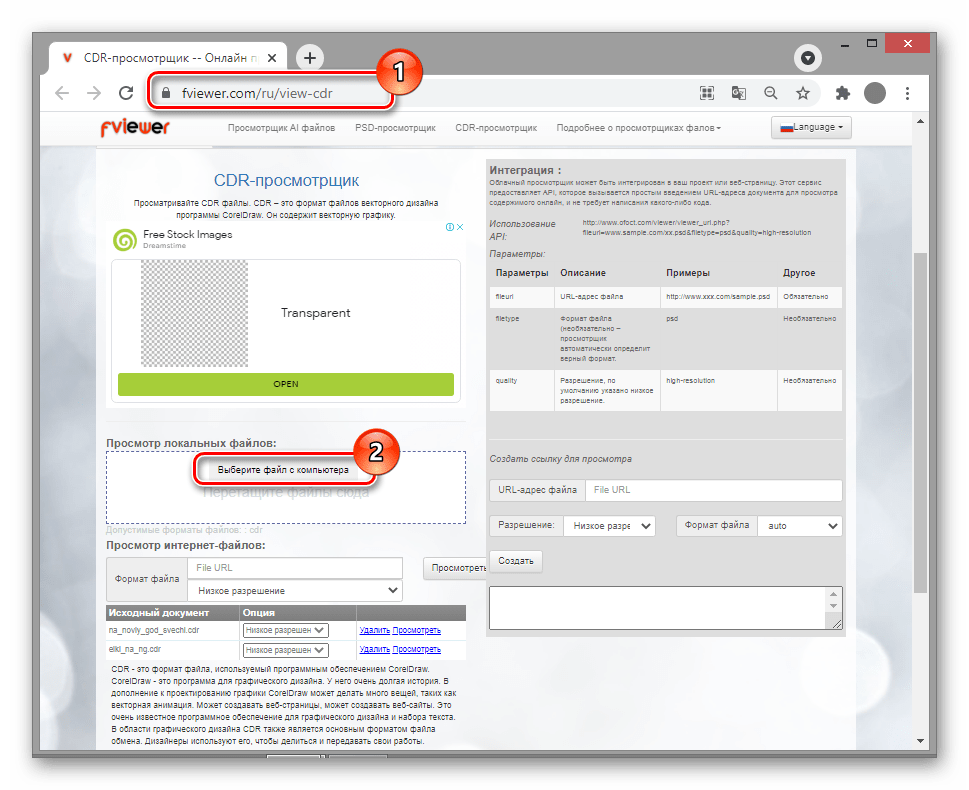Click the CDR-просмотрщик page heading
The width and height of the screenshot is (969, 790).
pyautogui.click(x=286, y=181)
